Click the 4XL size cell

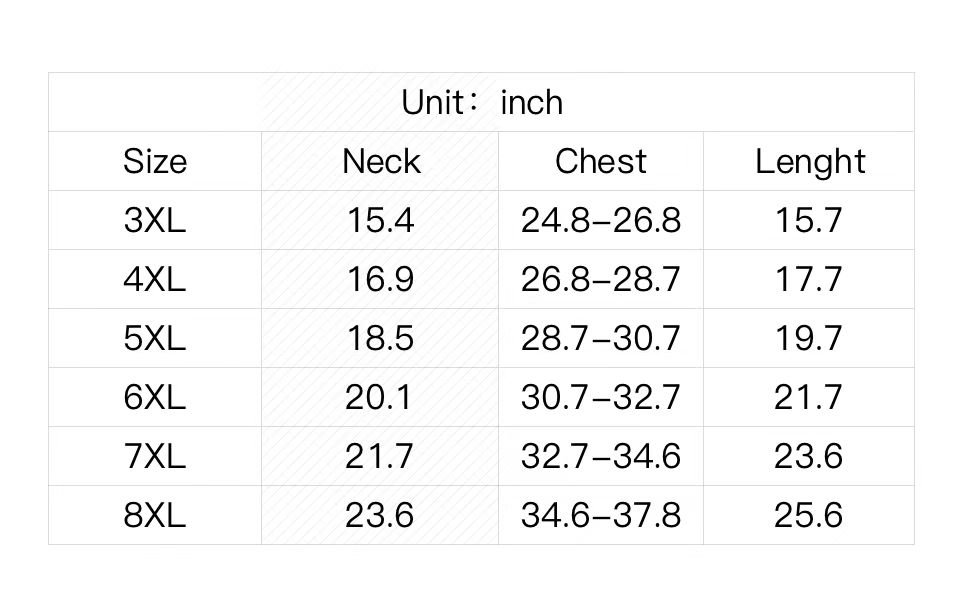pyautogui.click(x=155, y=279)
